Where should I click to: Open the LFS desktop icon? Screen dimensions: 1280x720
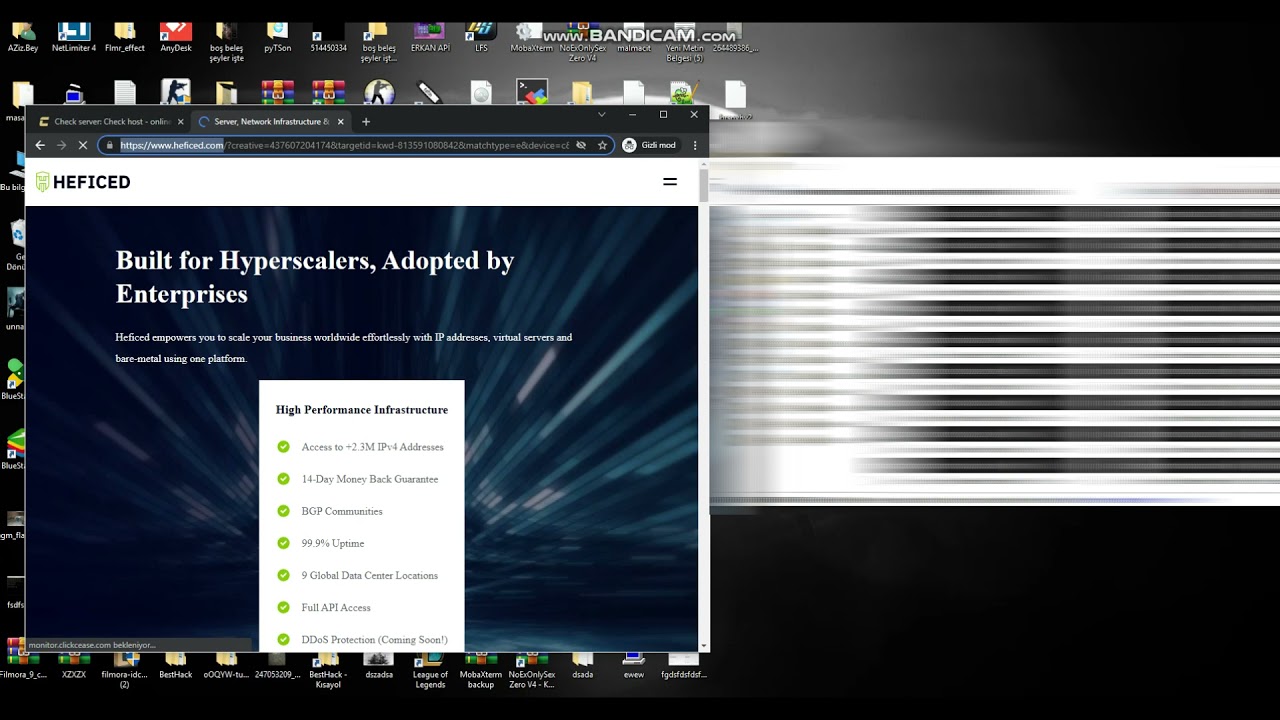click(481, 38)
